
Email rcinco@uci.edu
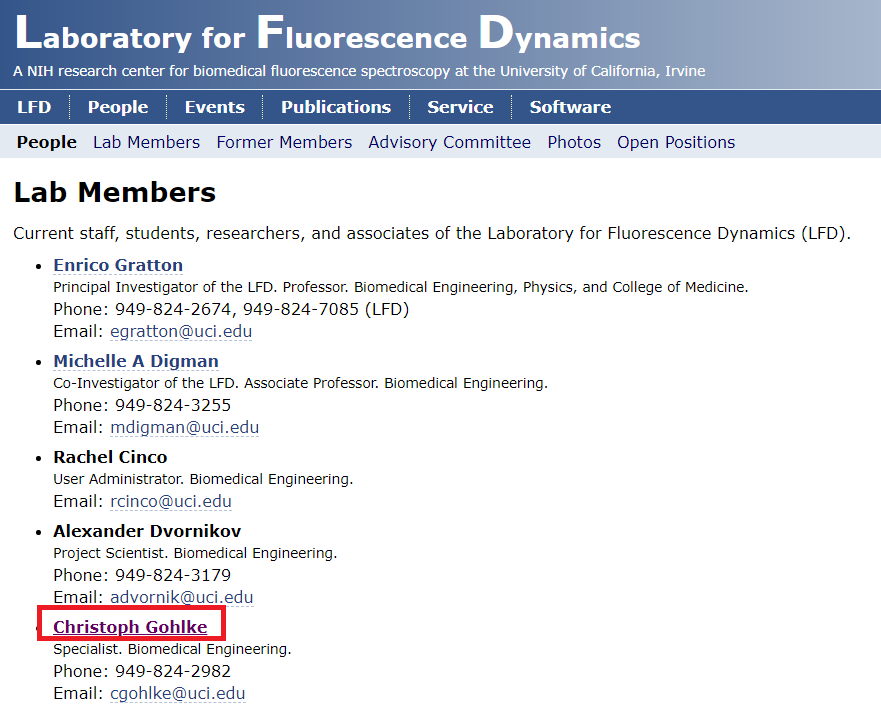pyautogui.click(x=171, y=501)
